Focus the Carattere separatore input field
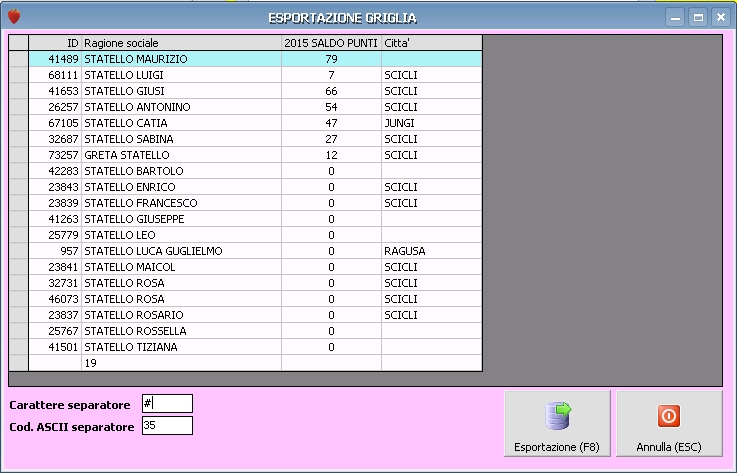Image resolution: width=737 pixels, height=473 pixels. pyautogui.click(x=167, y=403)
